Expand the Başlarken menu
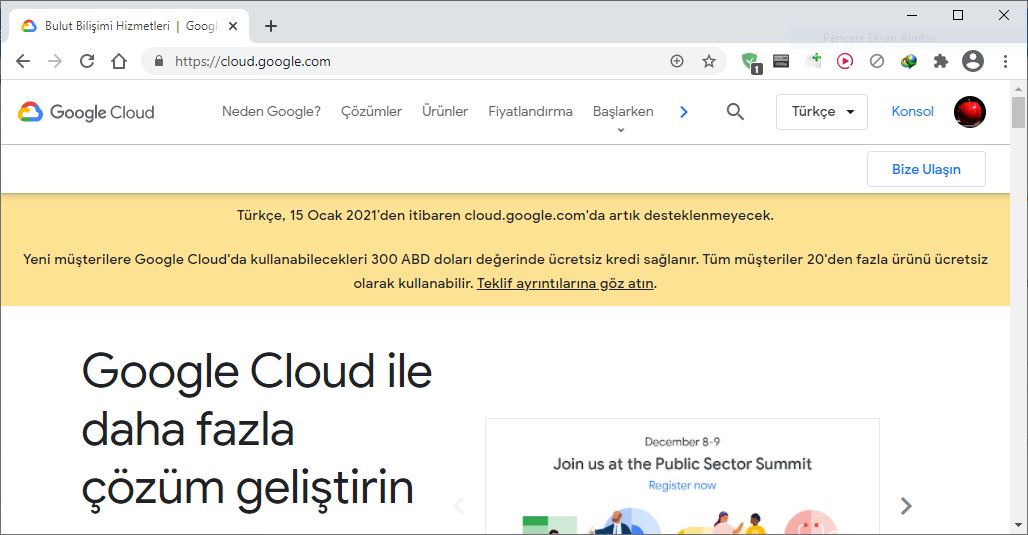Viewport: 1028px width, 535px height. [x=623, y=113]
